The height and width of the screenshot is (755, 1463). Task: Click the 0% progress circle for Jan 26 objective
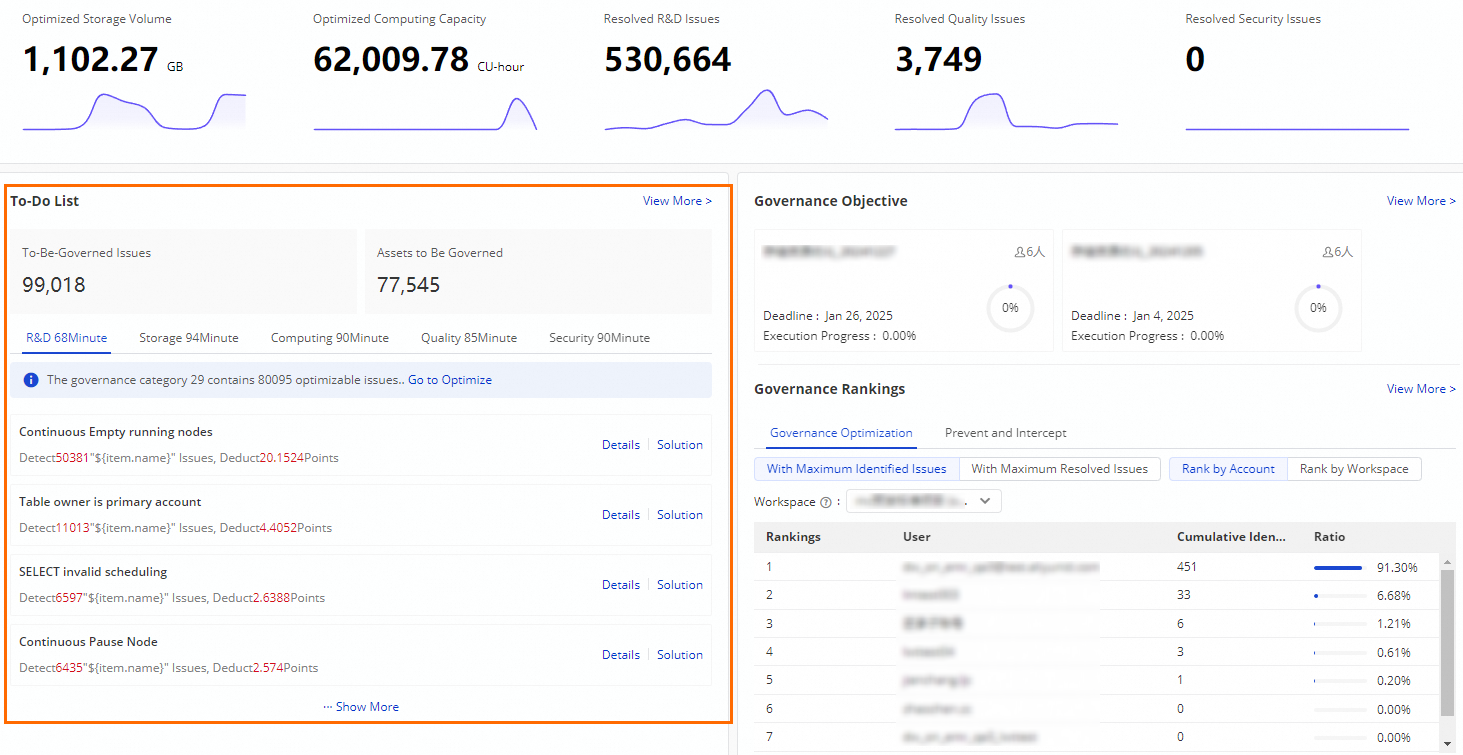1010,308
